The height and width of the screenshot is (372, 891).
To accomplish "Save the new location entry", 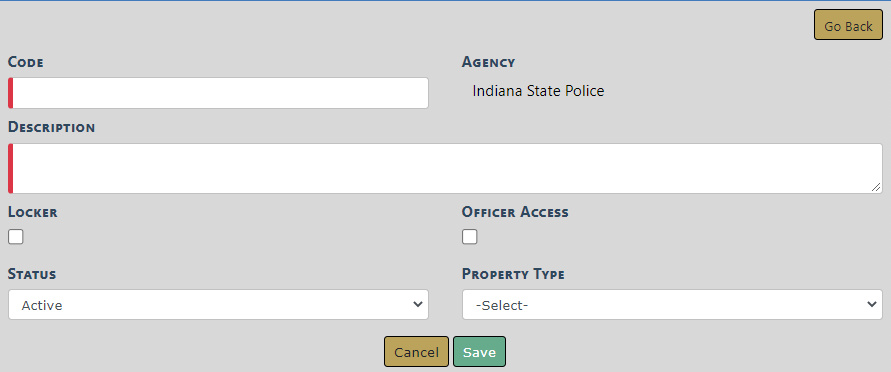I will click(479, 352).
